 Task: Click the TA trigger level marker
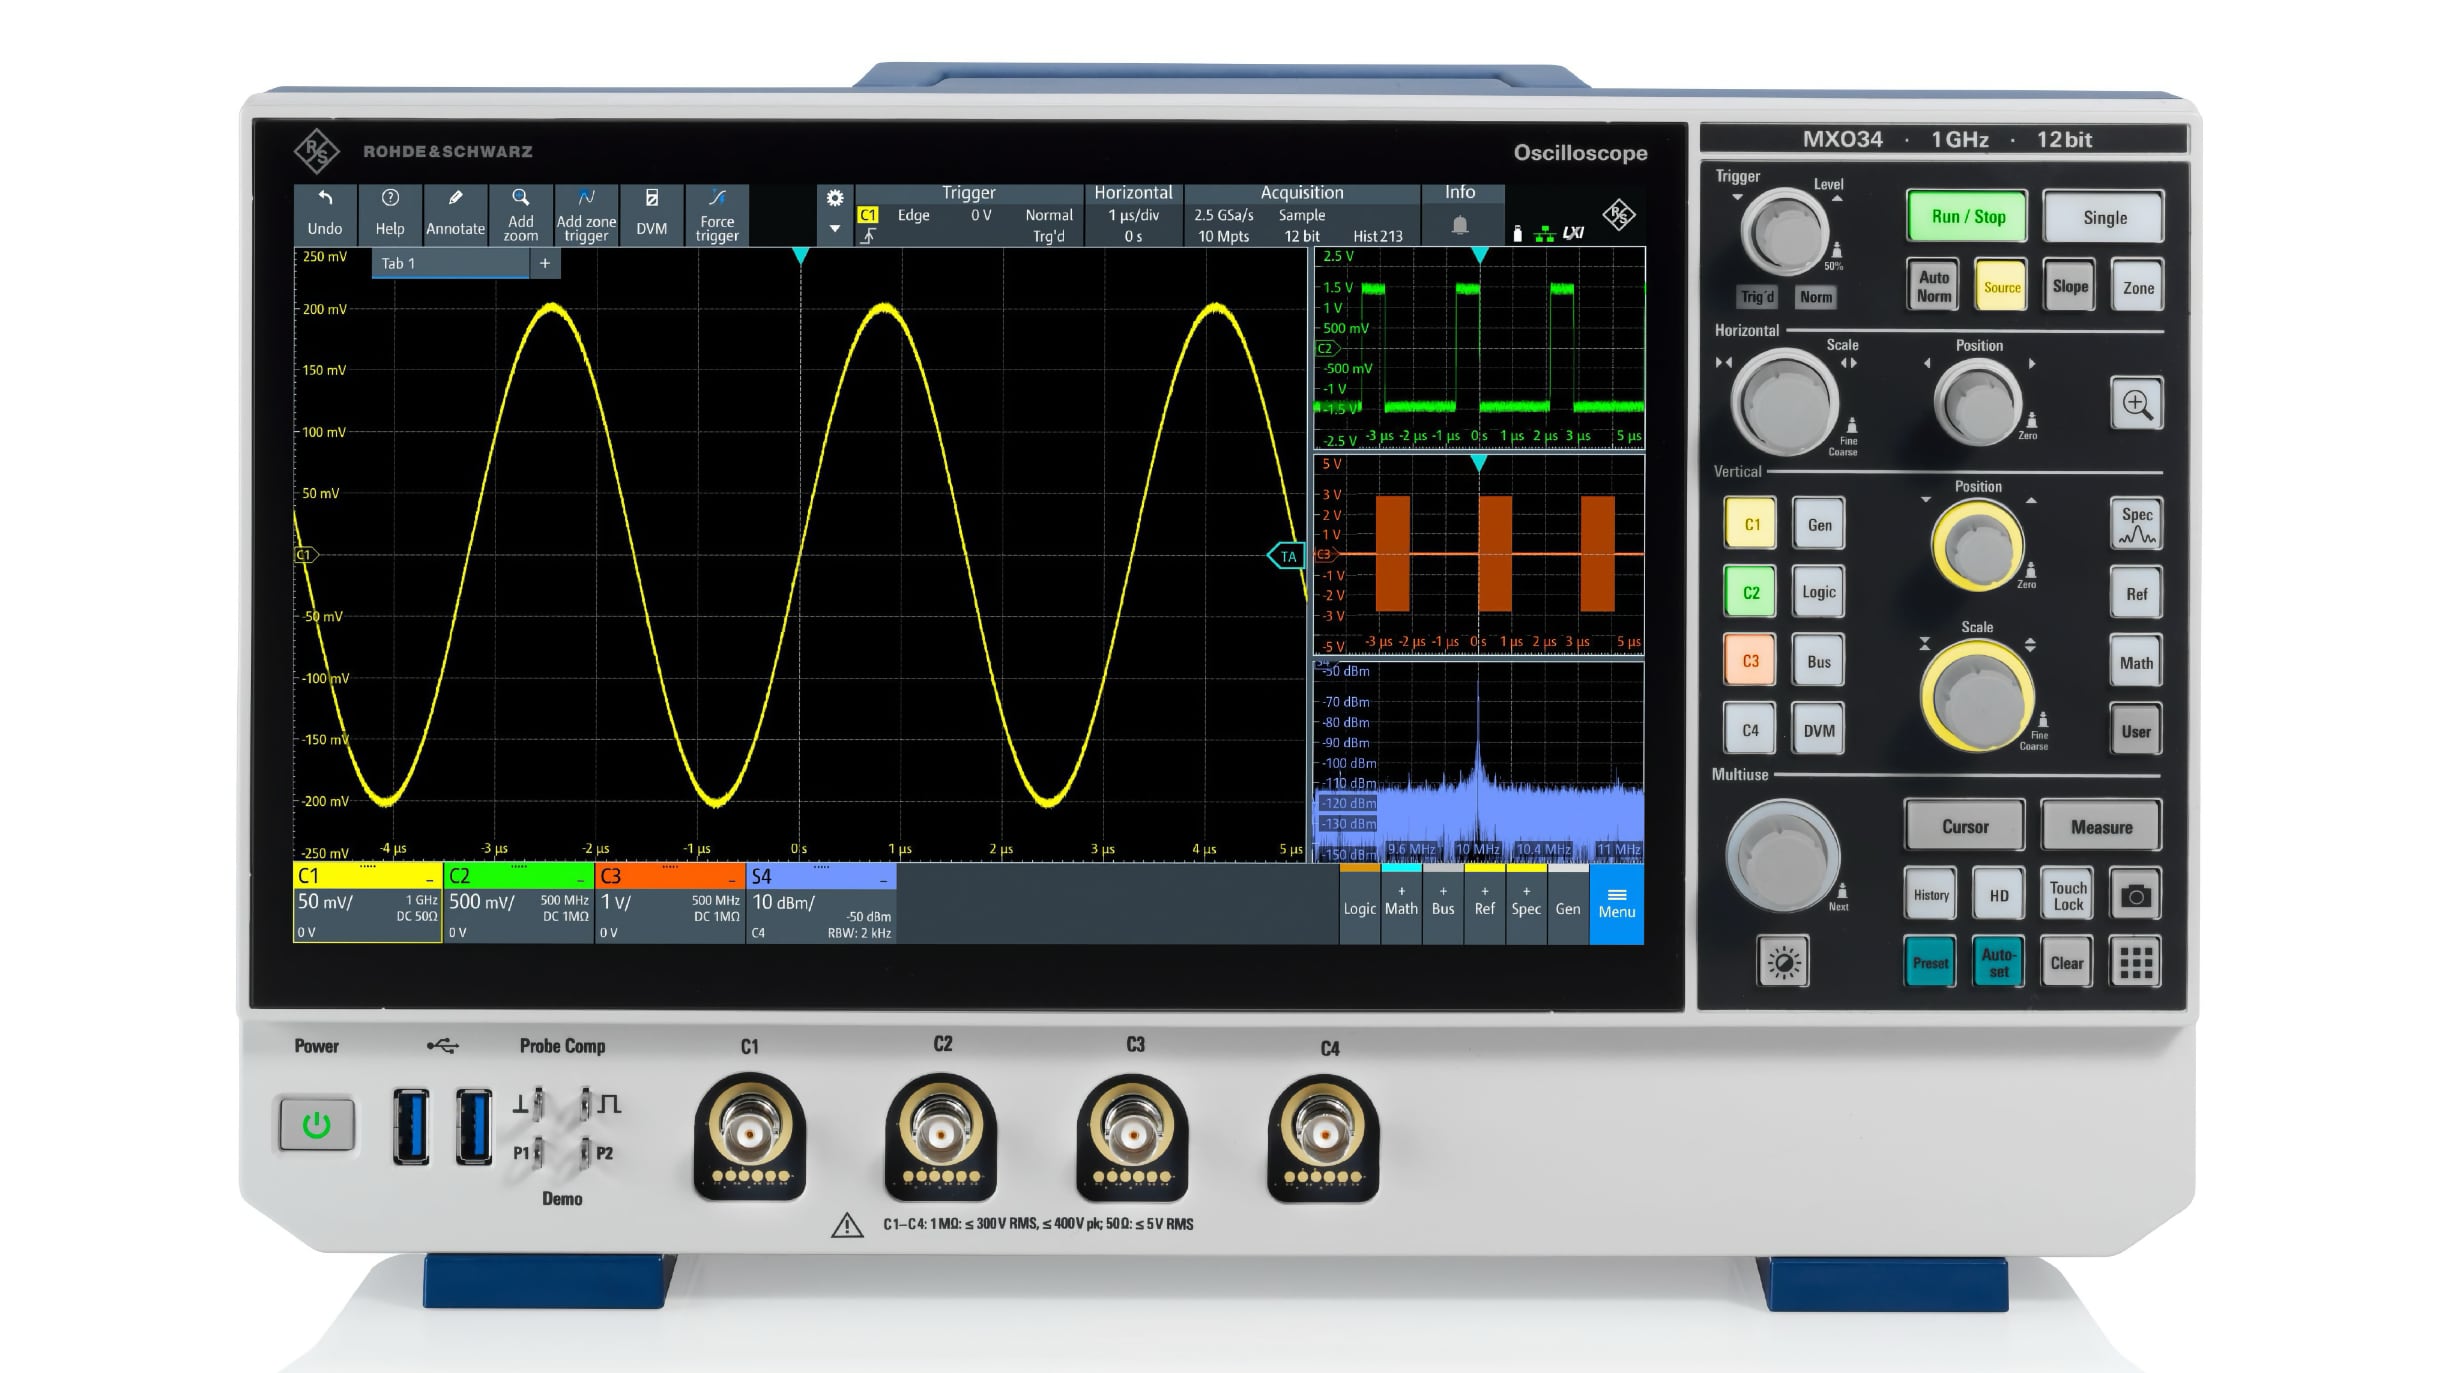click(x=1286, y=556)
